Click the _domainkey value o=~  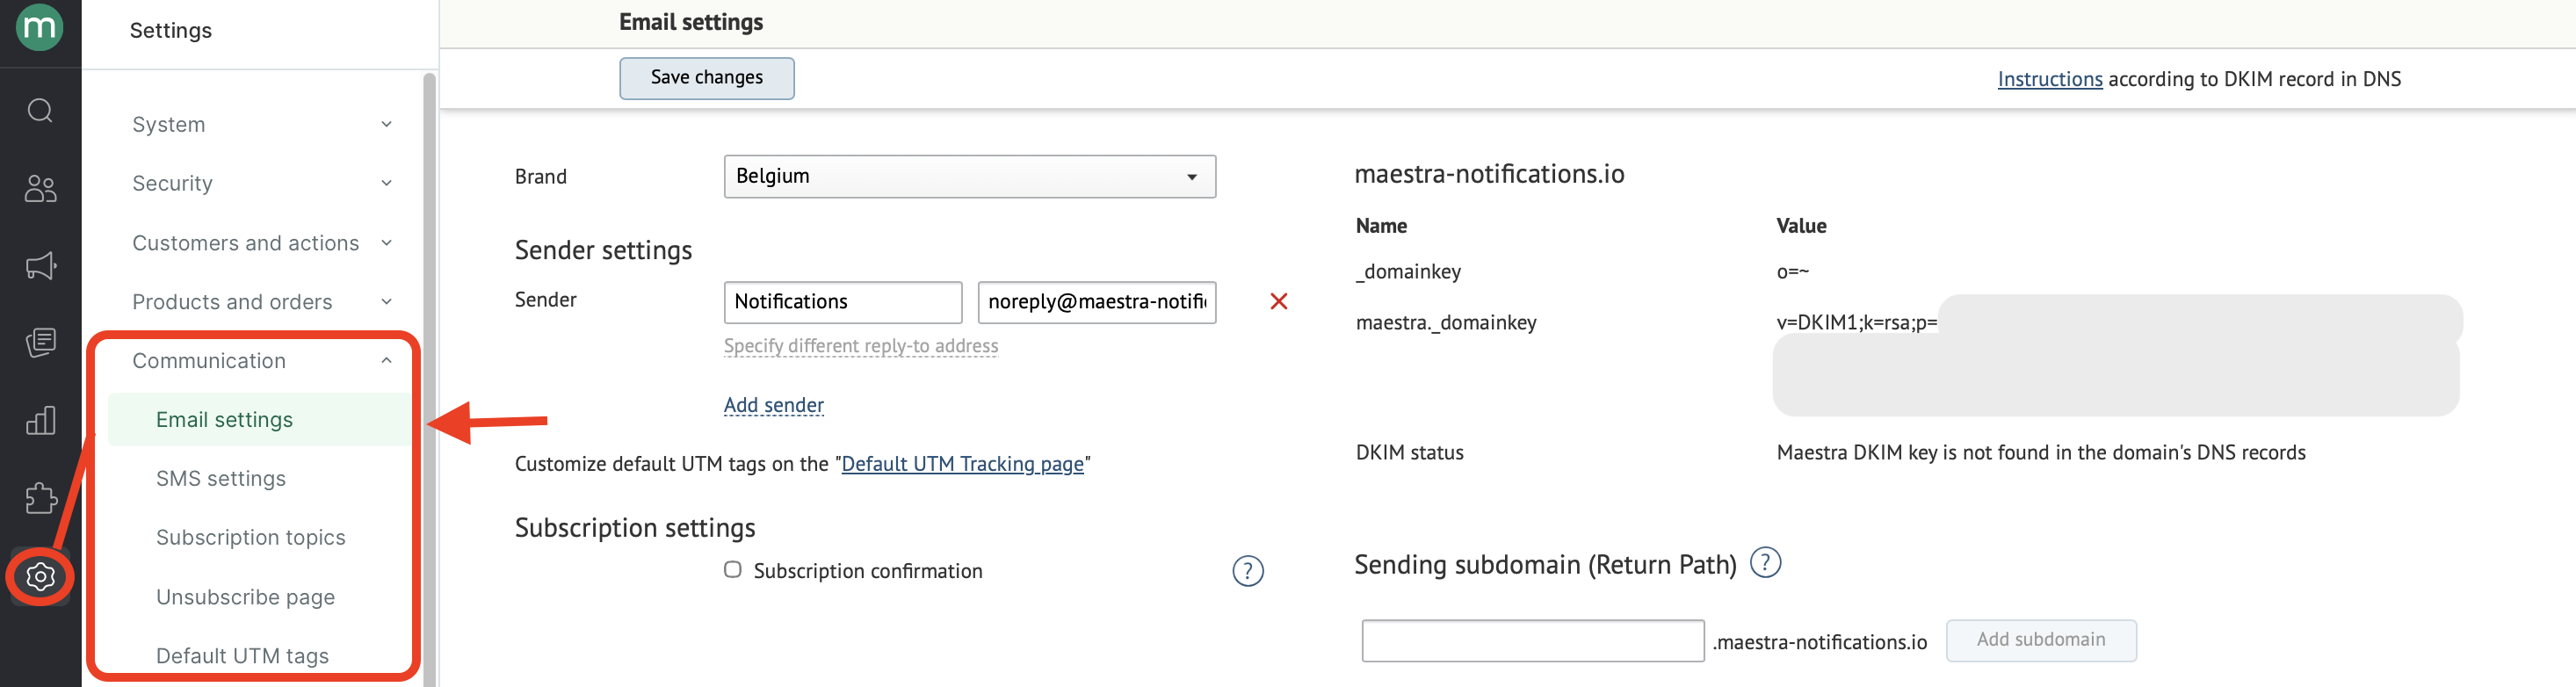click(x=1792, y=272)
